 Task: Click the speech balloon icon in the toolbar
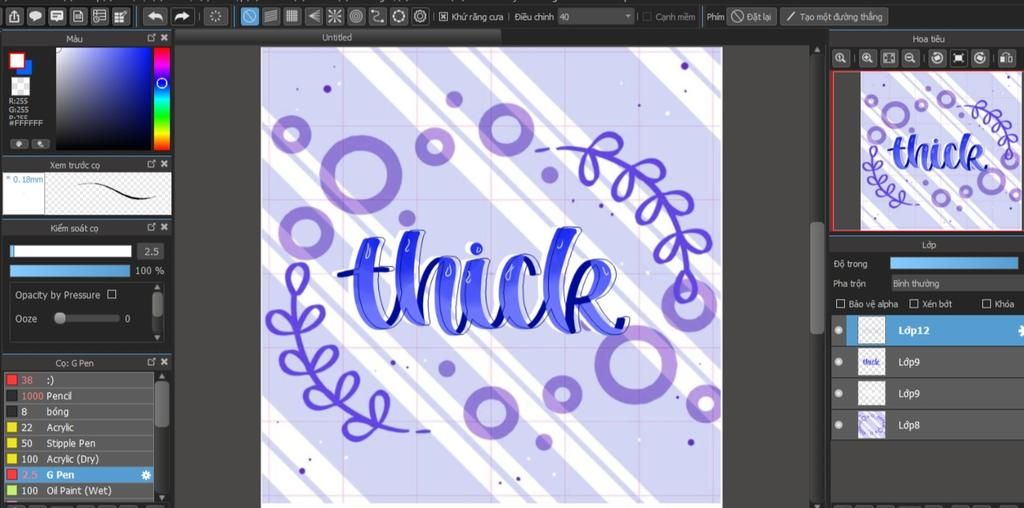tap(35, 16)
